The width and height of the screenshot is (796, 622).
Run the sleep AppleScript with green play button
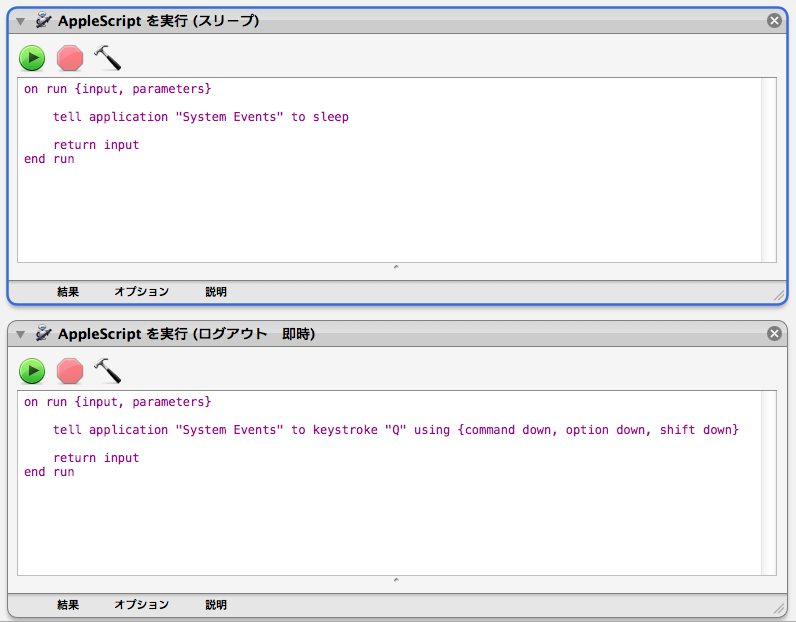click(x=32, y=58)
